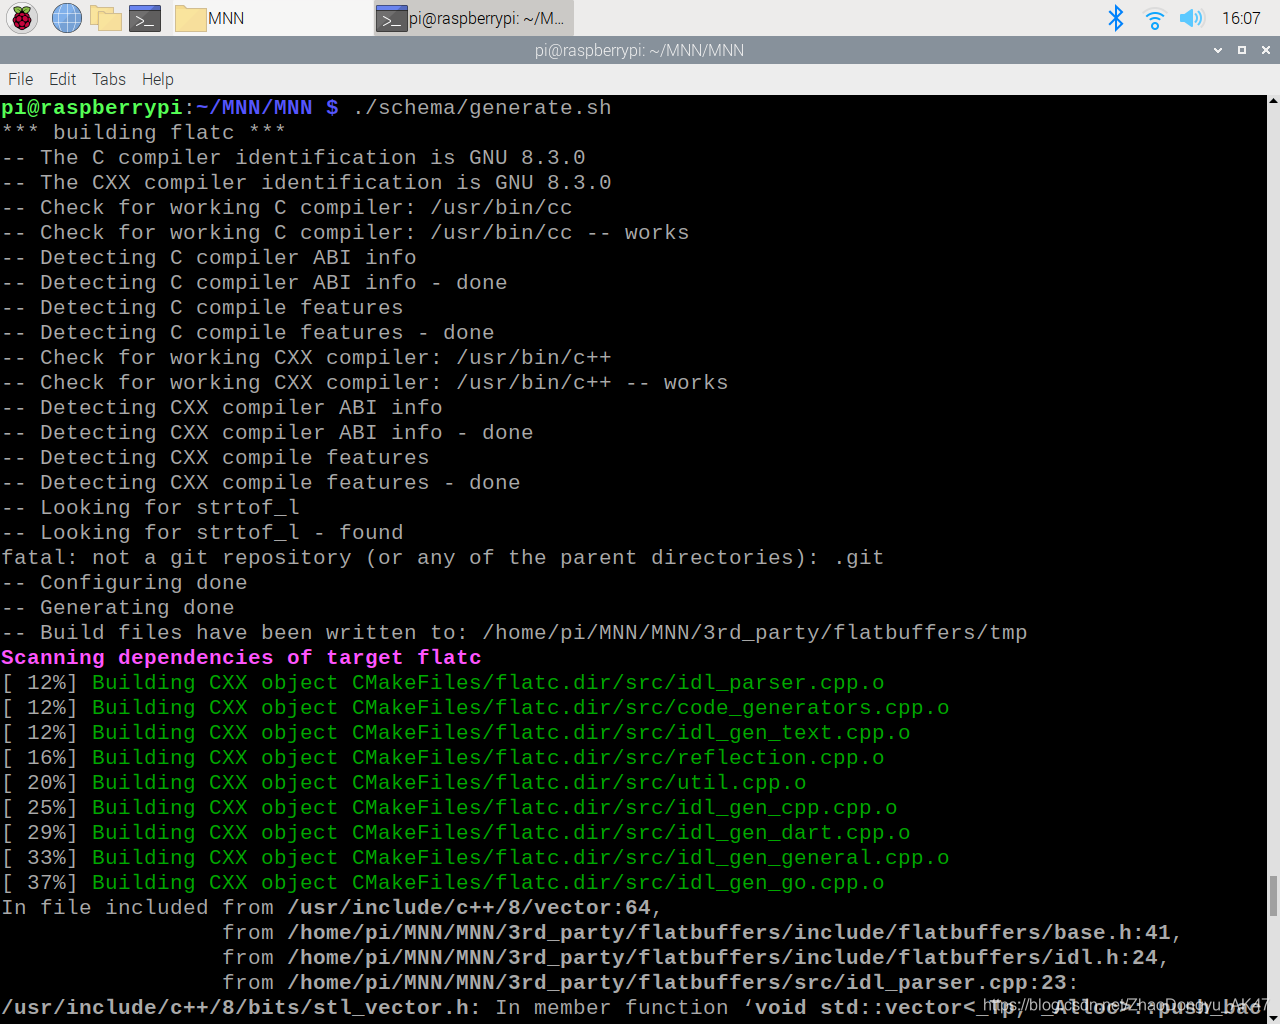The image size is (1280, 1024).
Task: Select the pi@raspberrypi terminal taskbar entry
Action: 474,18
